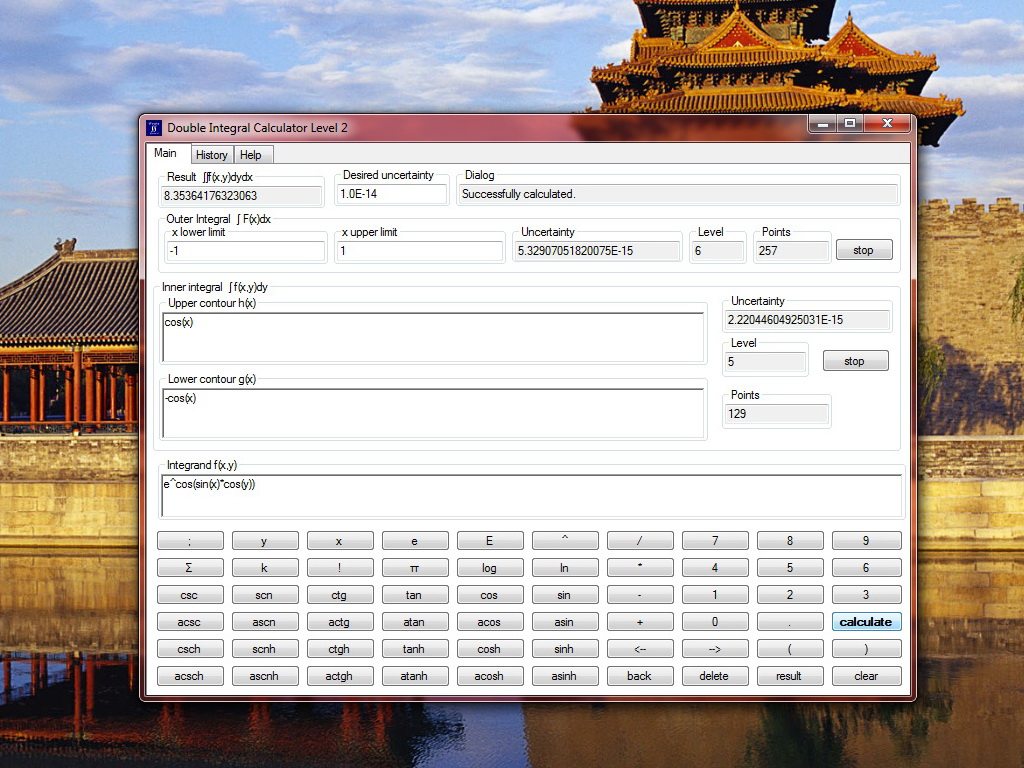Open the Help tab

click(251, 155)
